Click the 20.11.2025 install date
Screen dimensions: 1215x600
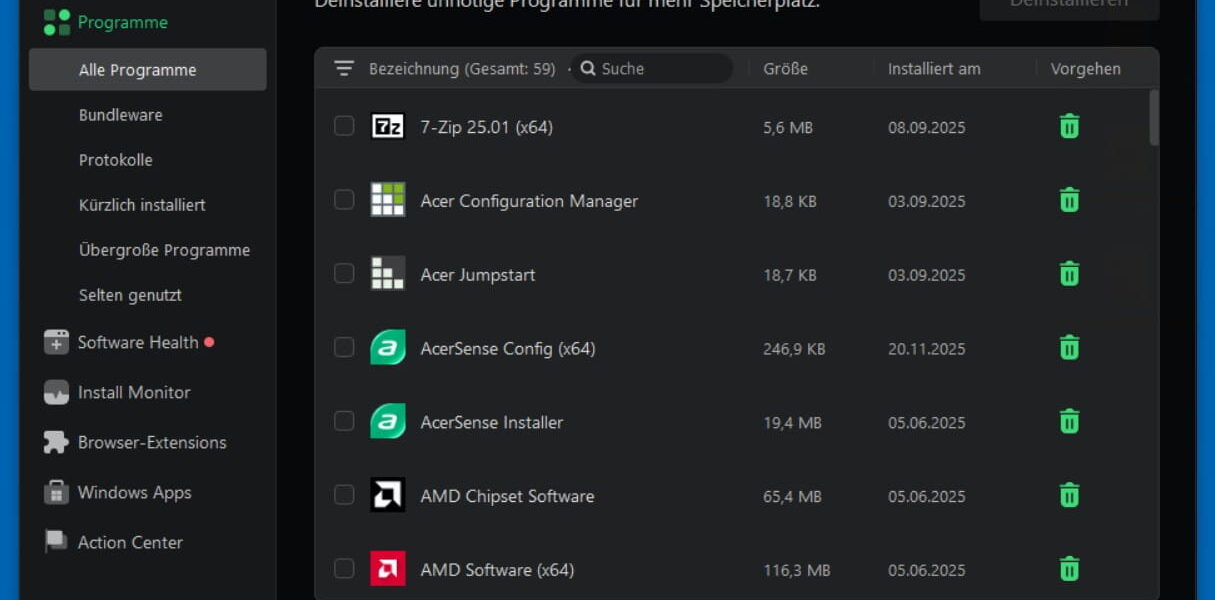(926, 349)
